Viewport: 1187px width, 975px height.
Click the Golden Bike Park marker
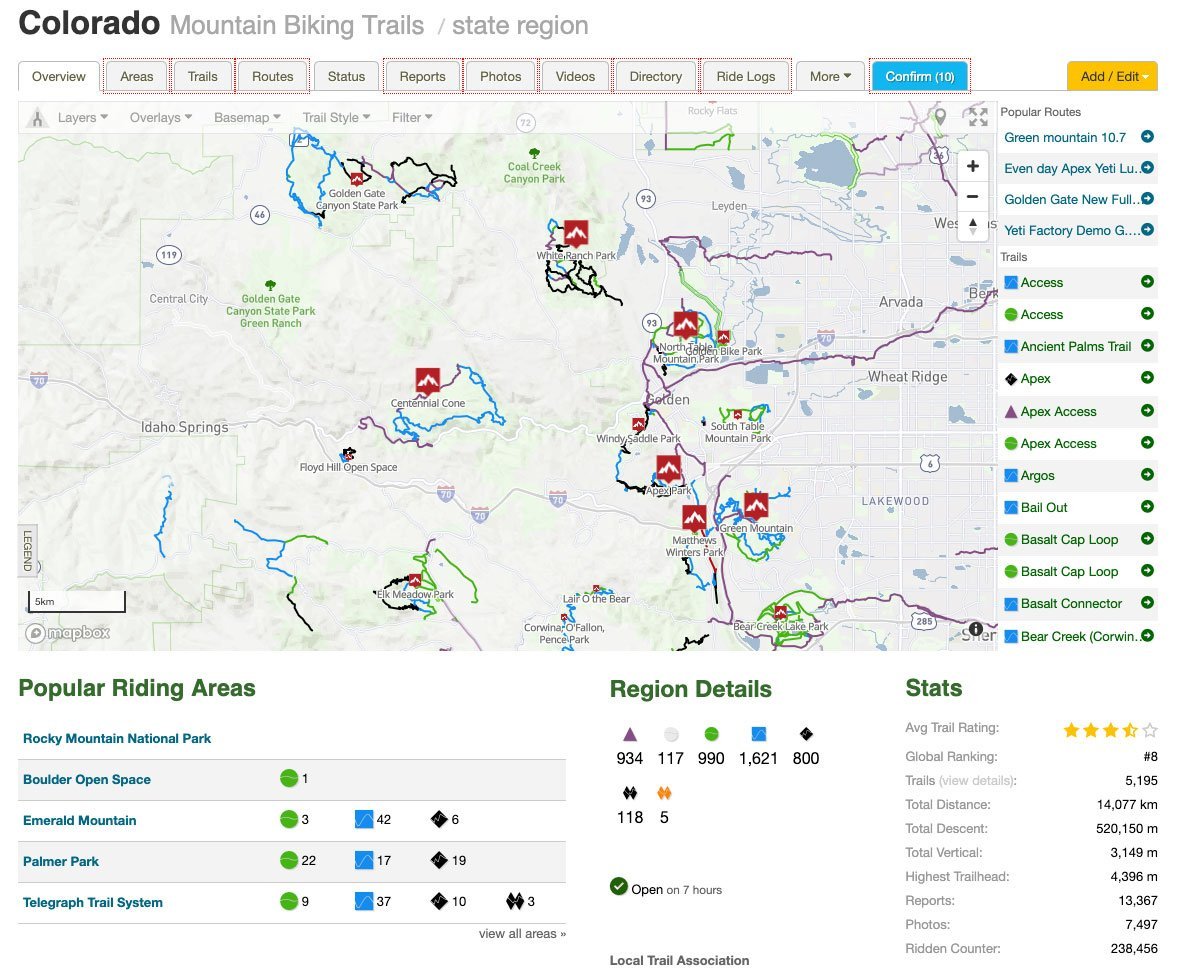tap(723, 337)
